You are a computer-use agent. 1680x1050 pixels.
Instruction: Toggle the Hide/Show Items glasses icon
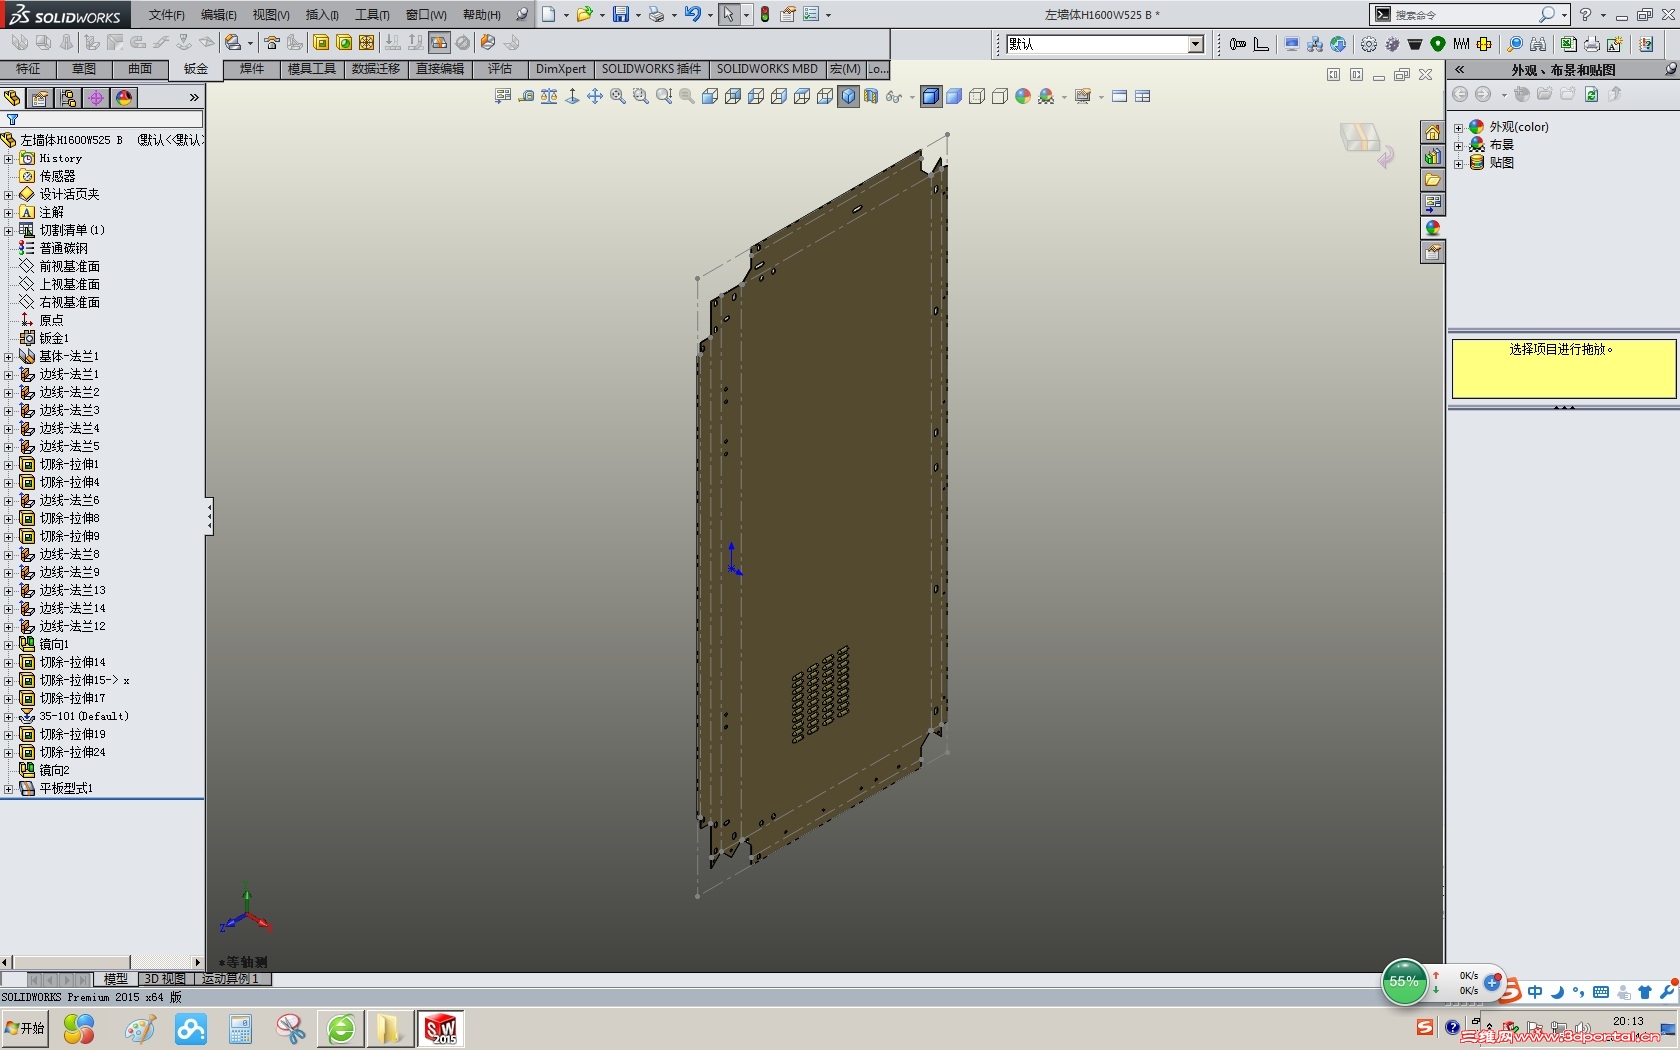(894, 96)
